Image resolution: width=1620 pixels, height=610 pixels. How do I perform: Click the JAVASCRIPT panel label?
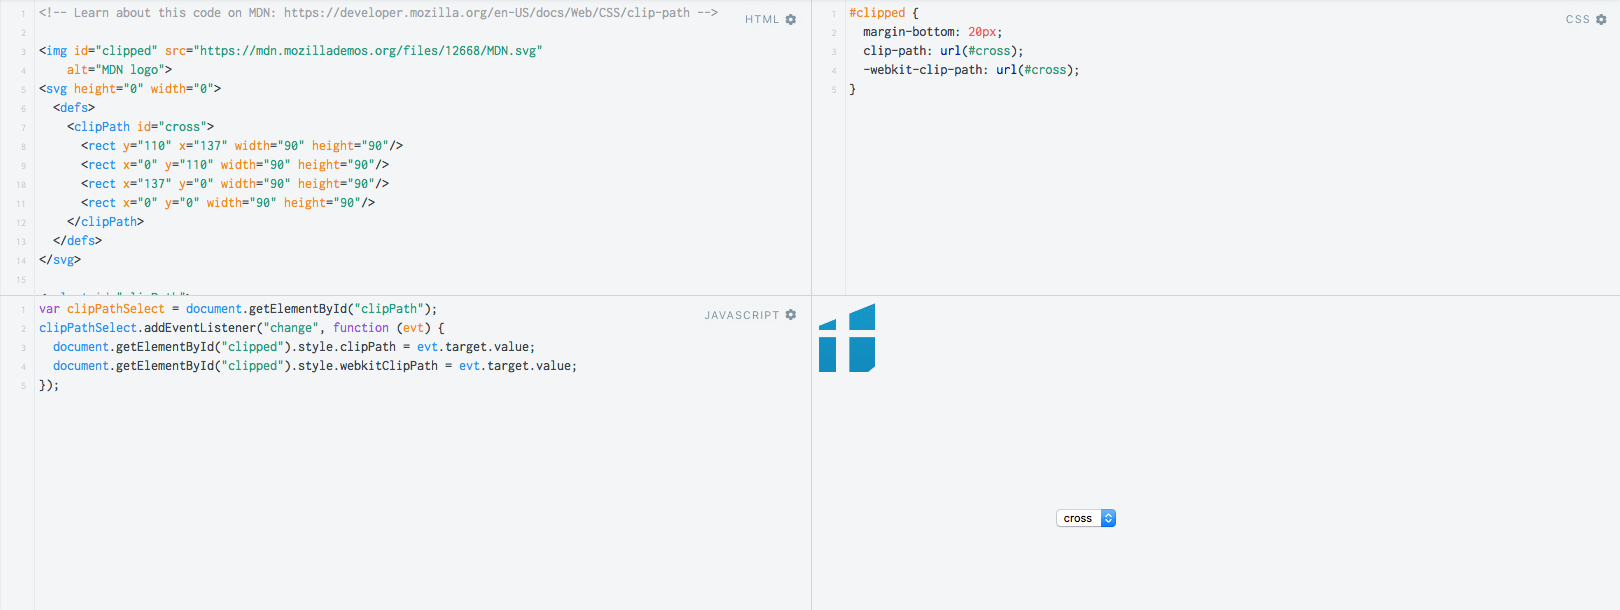tap(741, 315)
